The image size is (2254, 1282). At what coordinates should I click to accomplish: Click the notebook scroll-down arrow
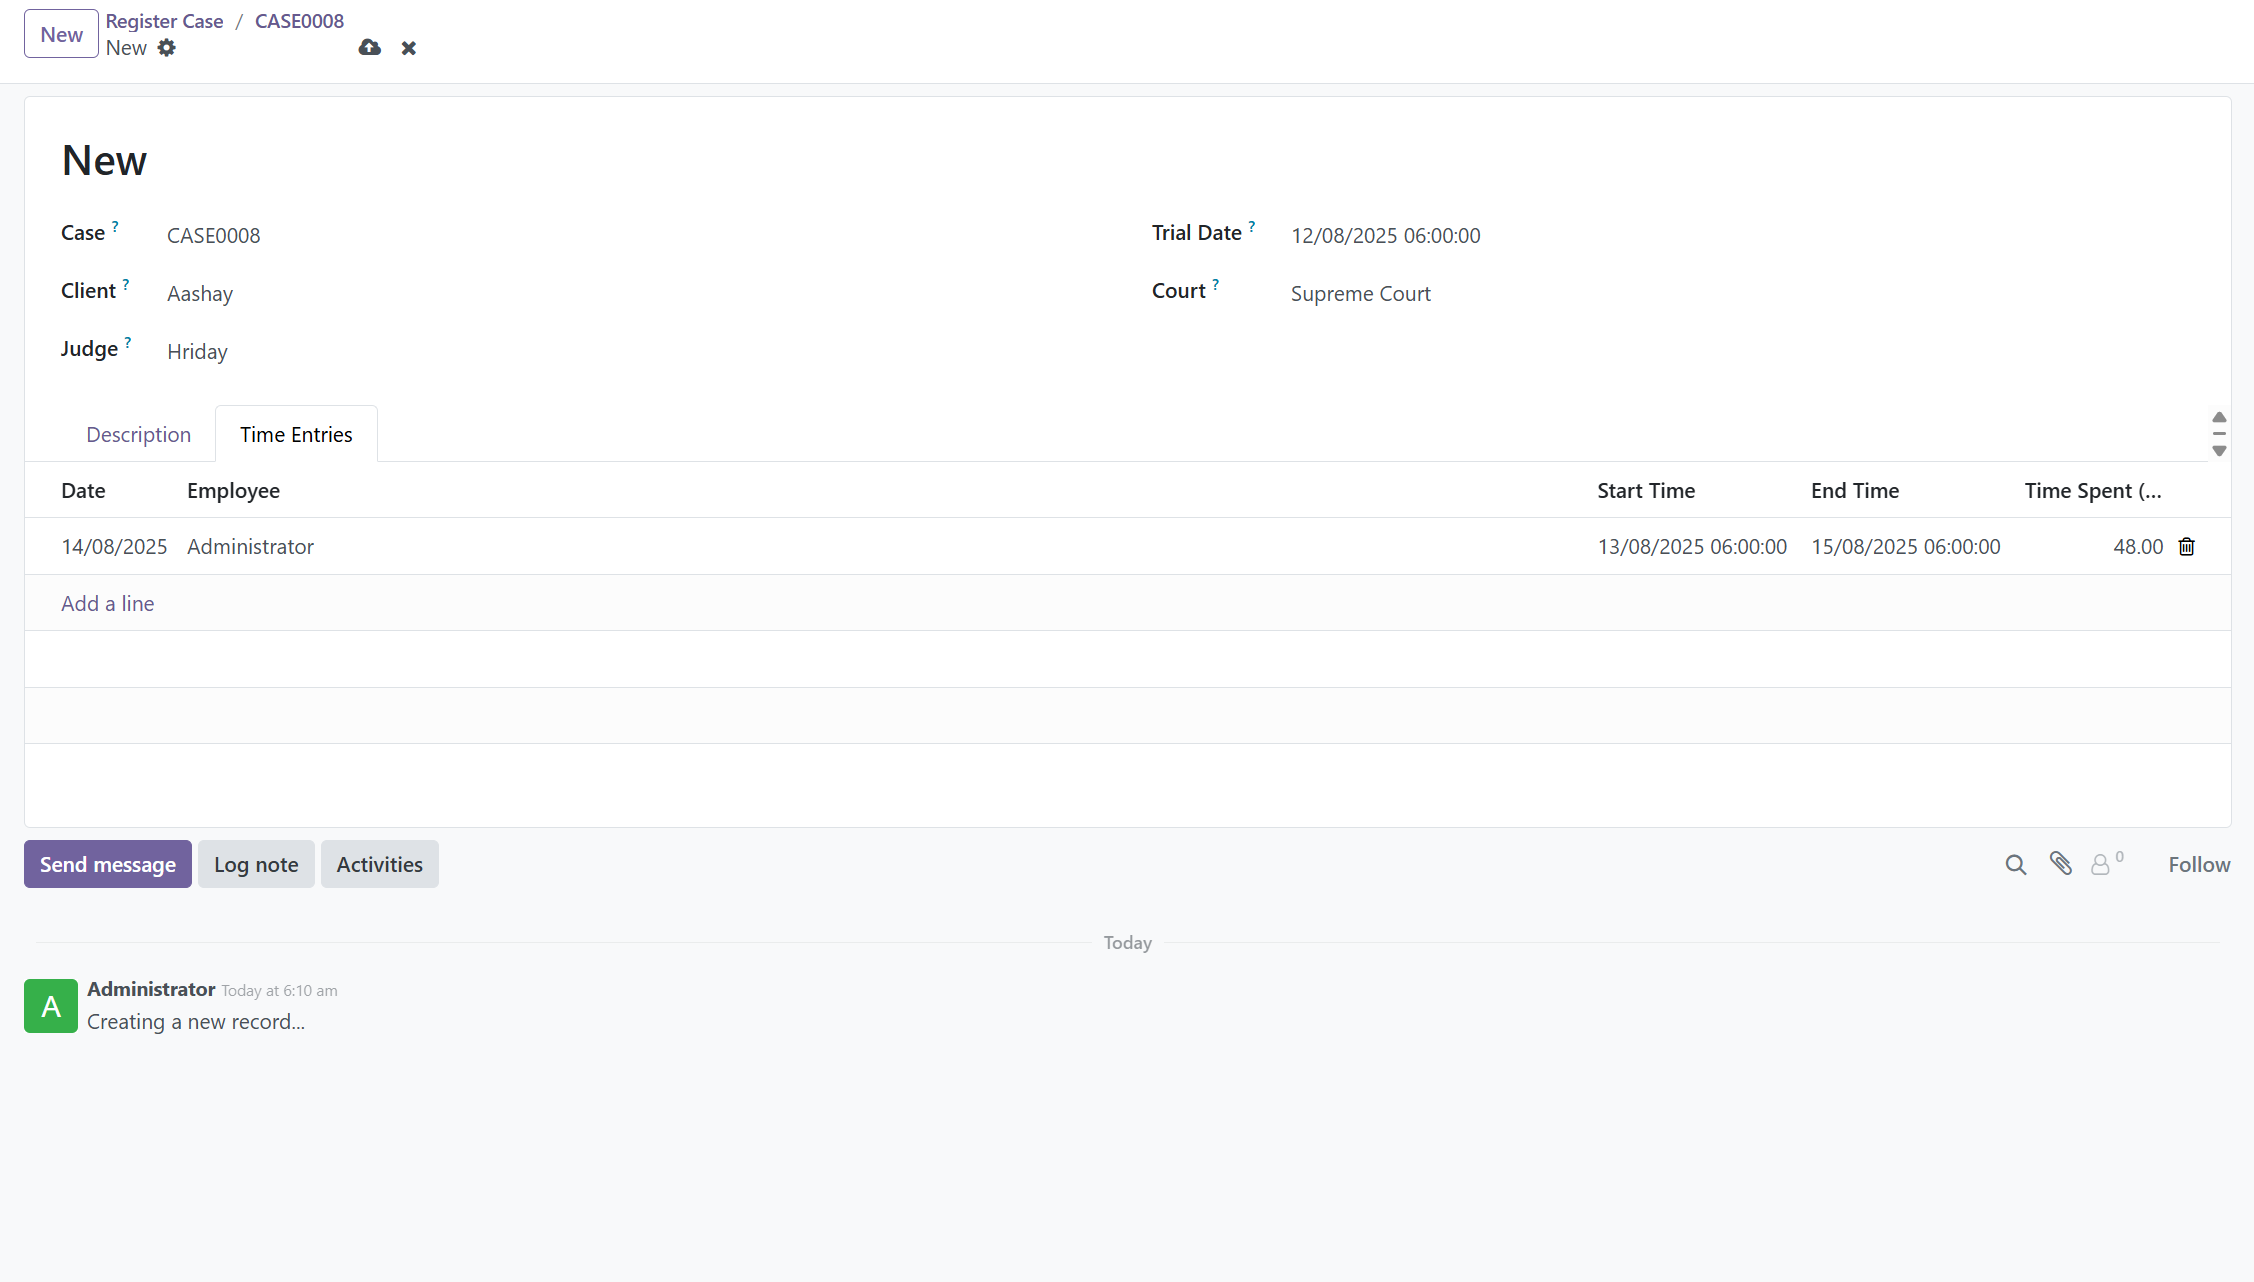point(2220,451)
